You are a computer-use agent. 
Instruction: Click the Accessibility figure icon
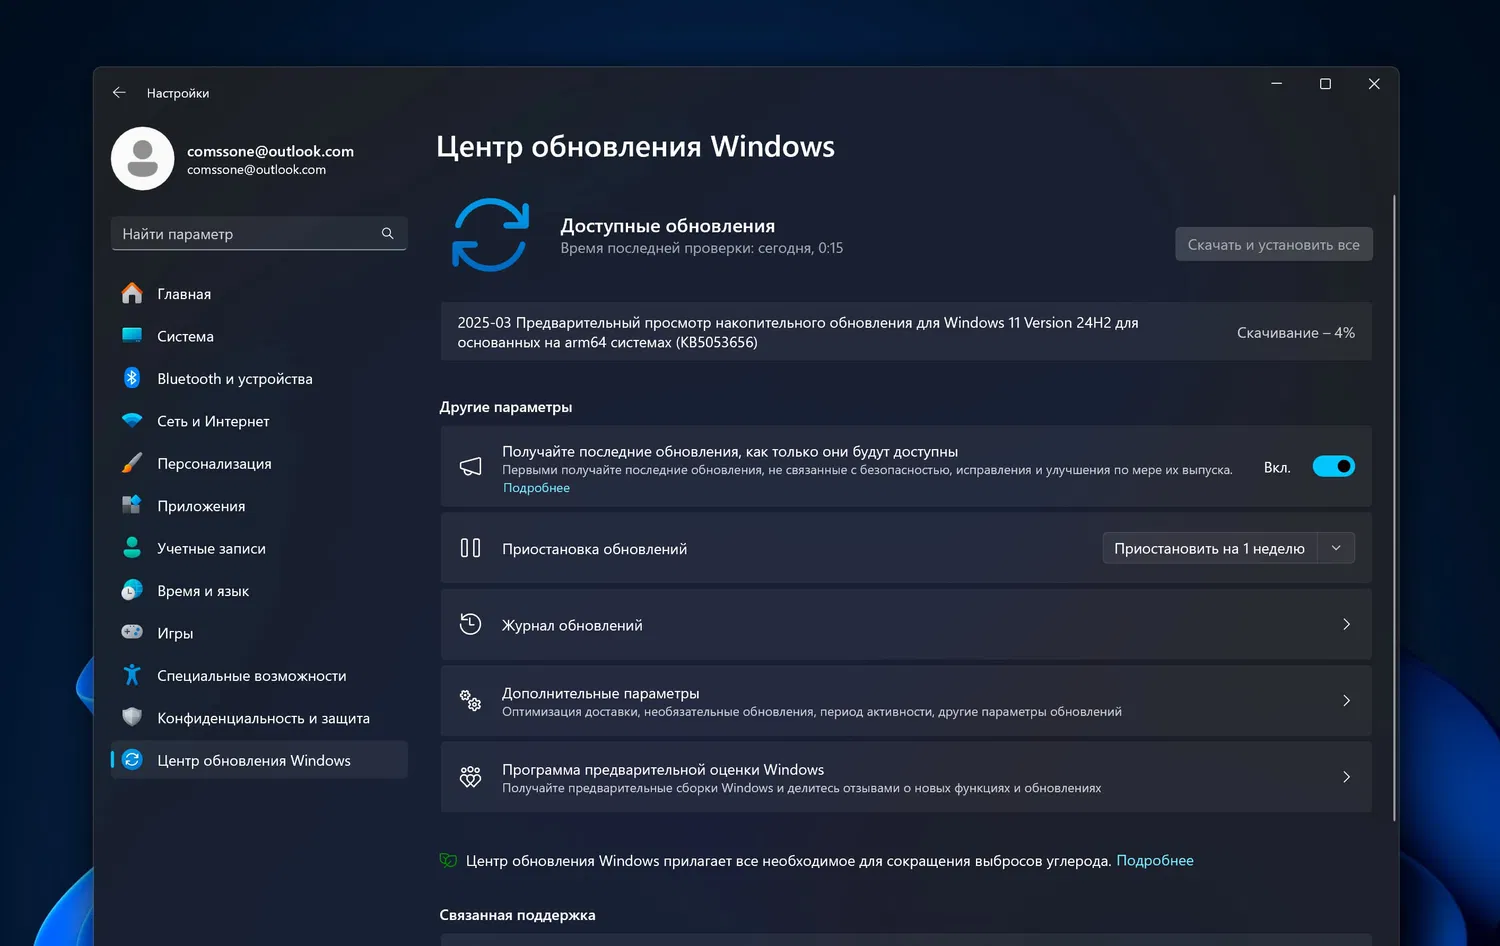pos(132,675)
